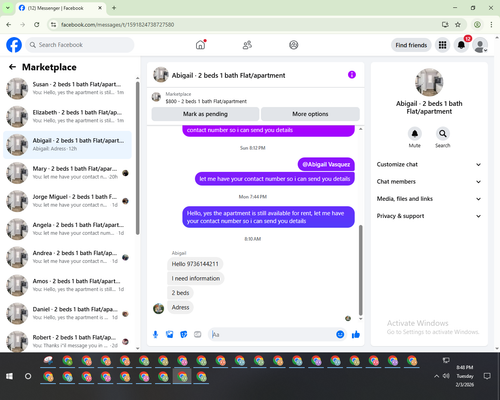Focus the Search Facebook field
This screenshot has width=500, height=400.
tap(80, 45)
